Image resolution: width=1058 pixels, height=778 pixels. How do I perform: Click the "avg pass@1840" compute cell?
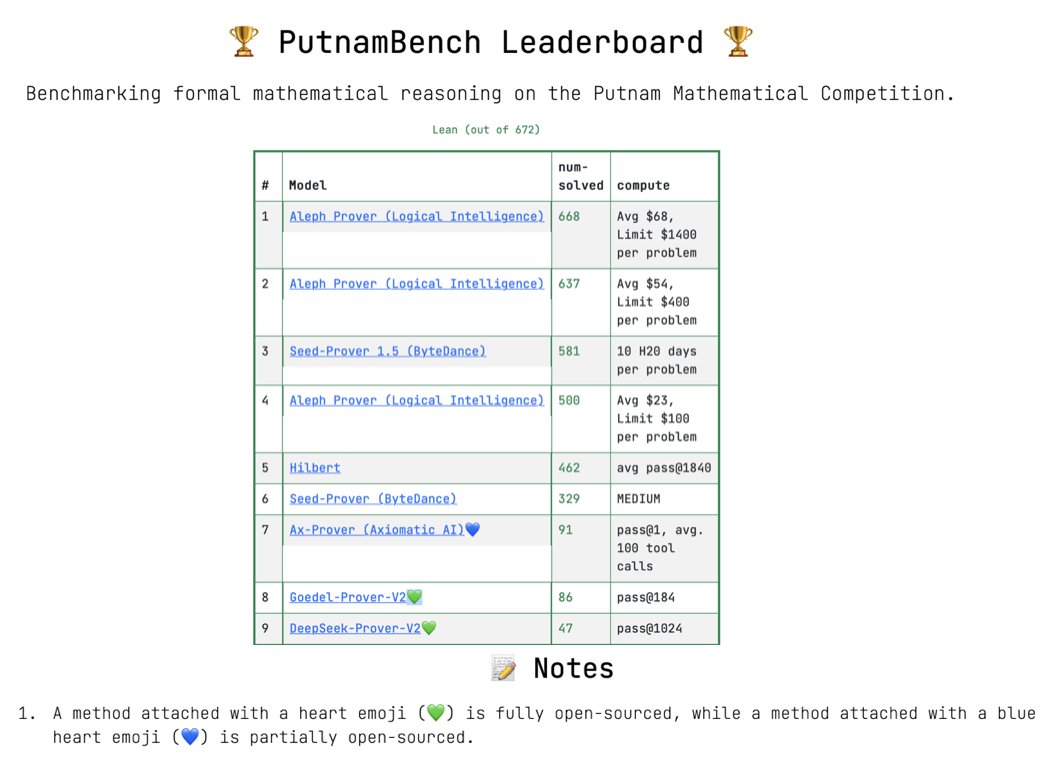tap(664, 468)
